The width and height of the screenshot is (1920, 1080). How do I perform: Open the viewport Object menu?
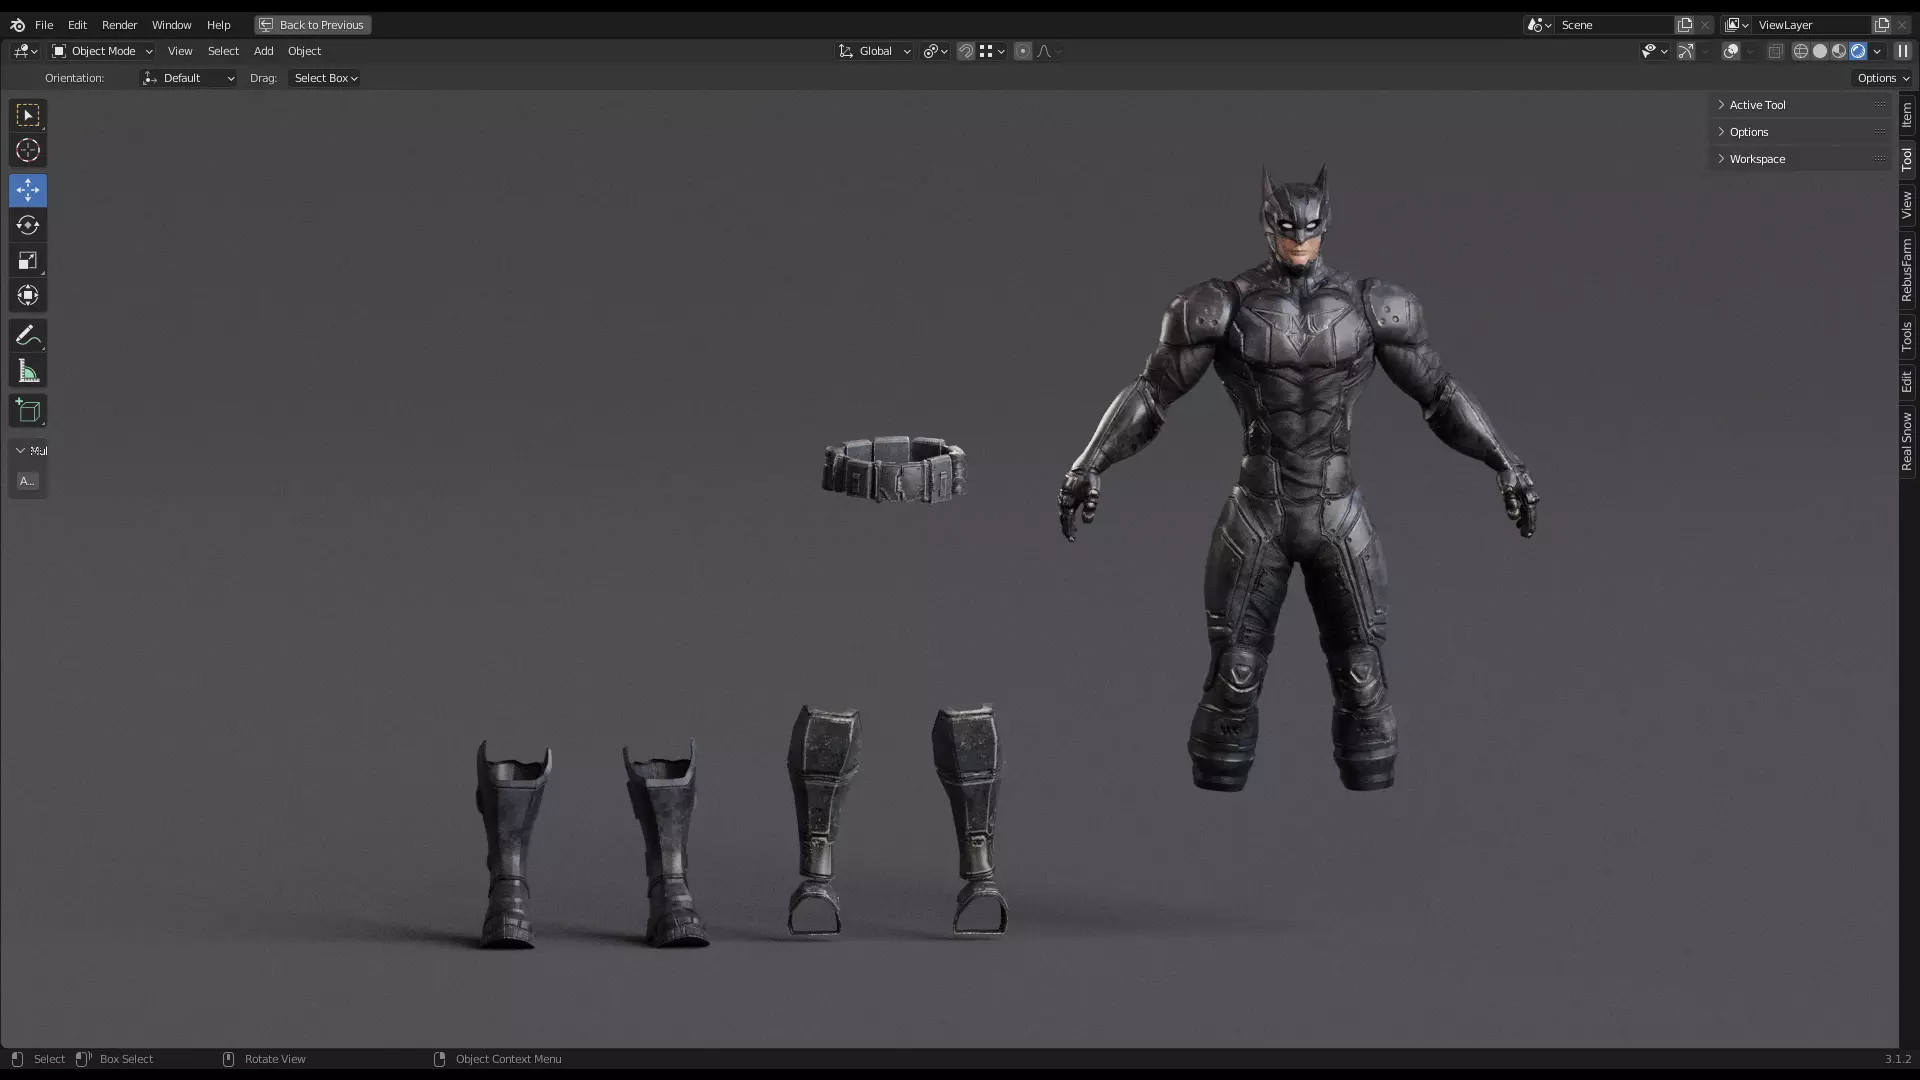click(304, 51)
